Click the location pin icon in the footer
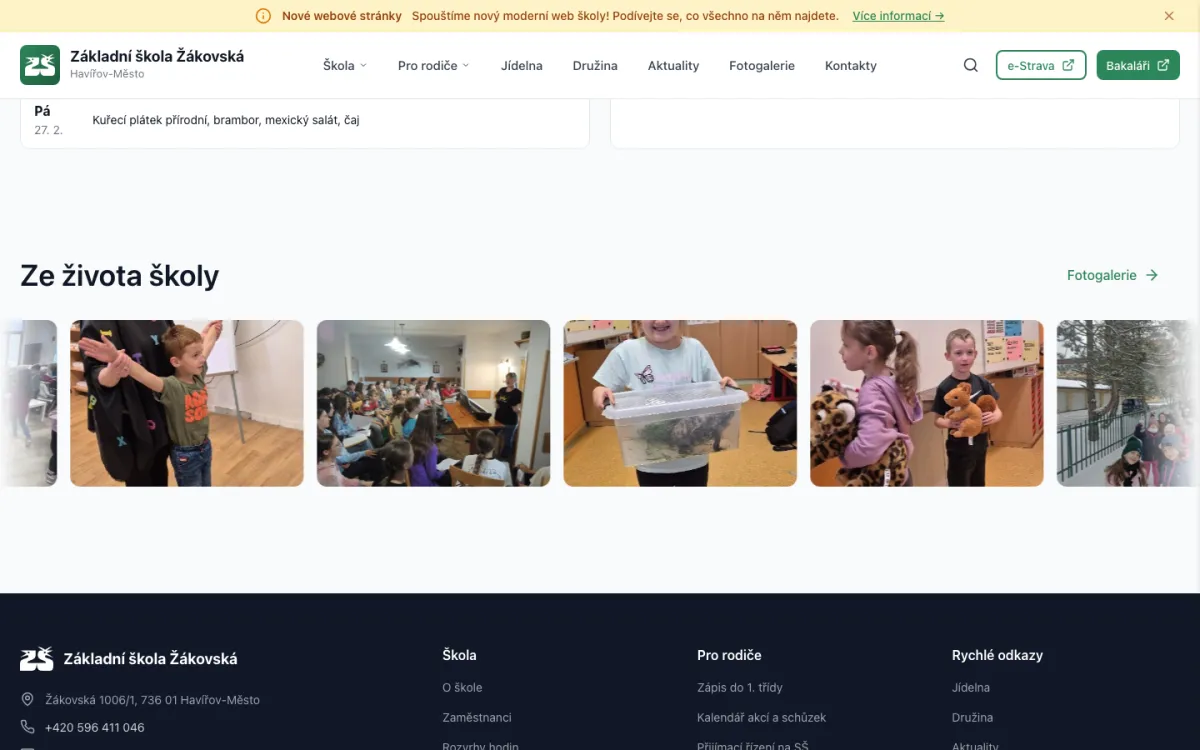 tap(28, 700)
